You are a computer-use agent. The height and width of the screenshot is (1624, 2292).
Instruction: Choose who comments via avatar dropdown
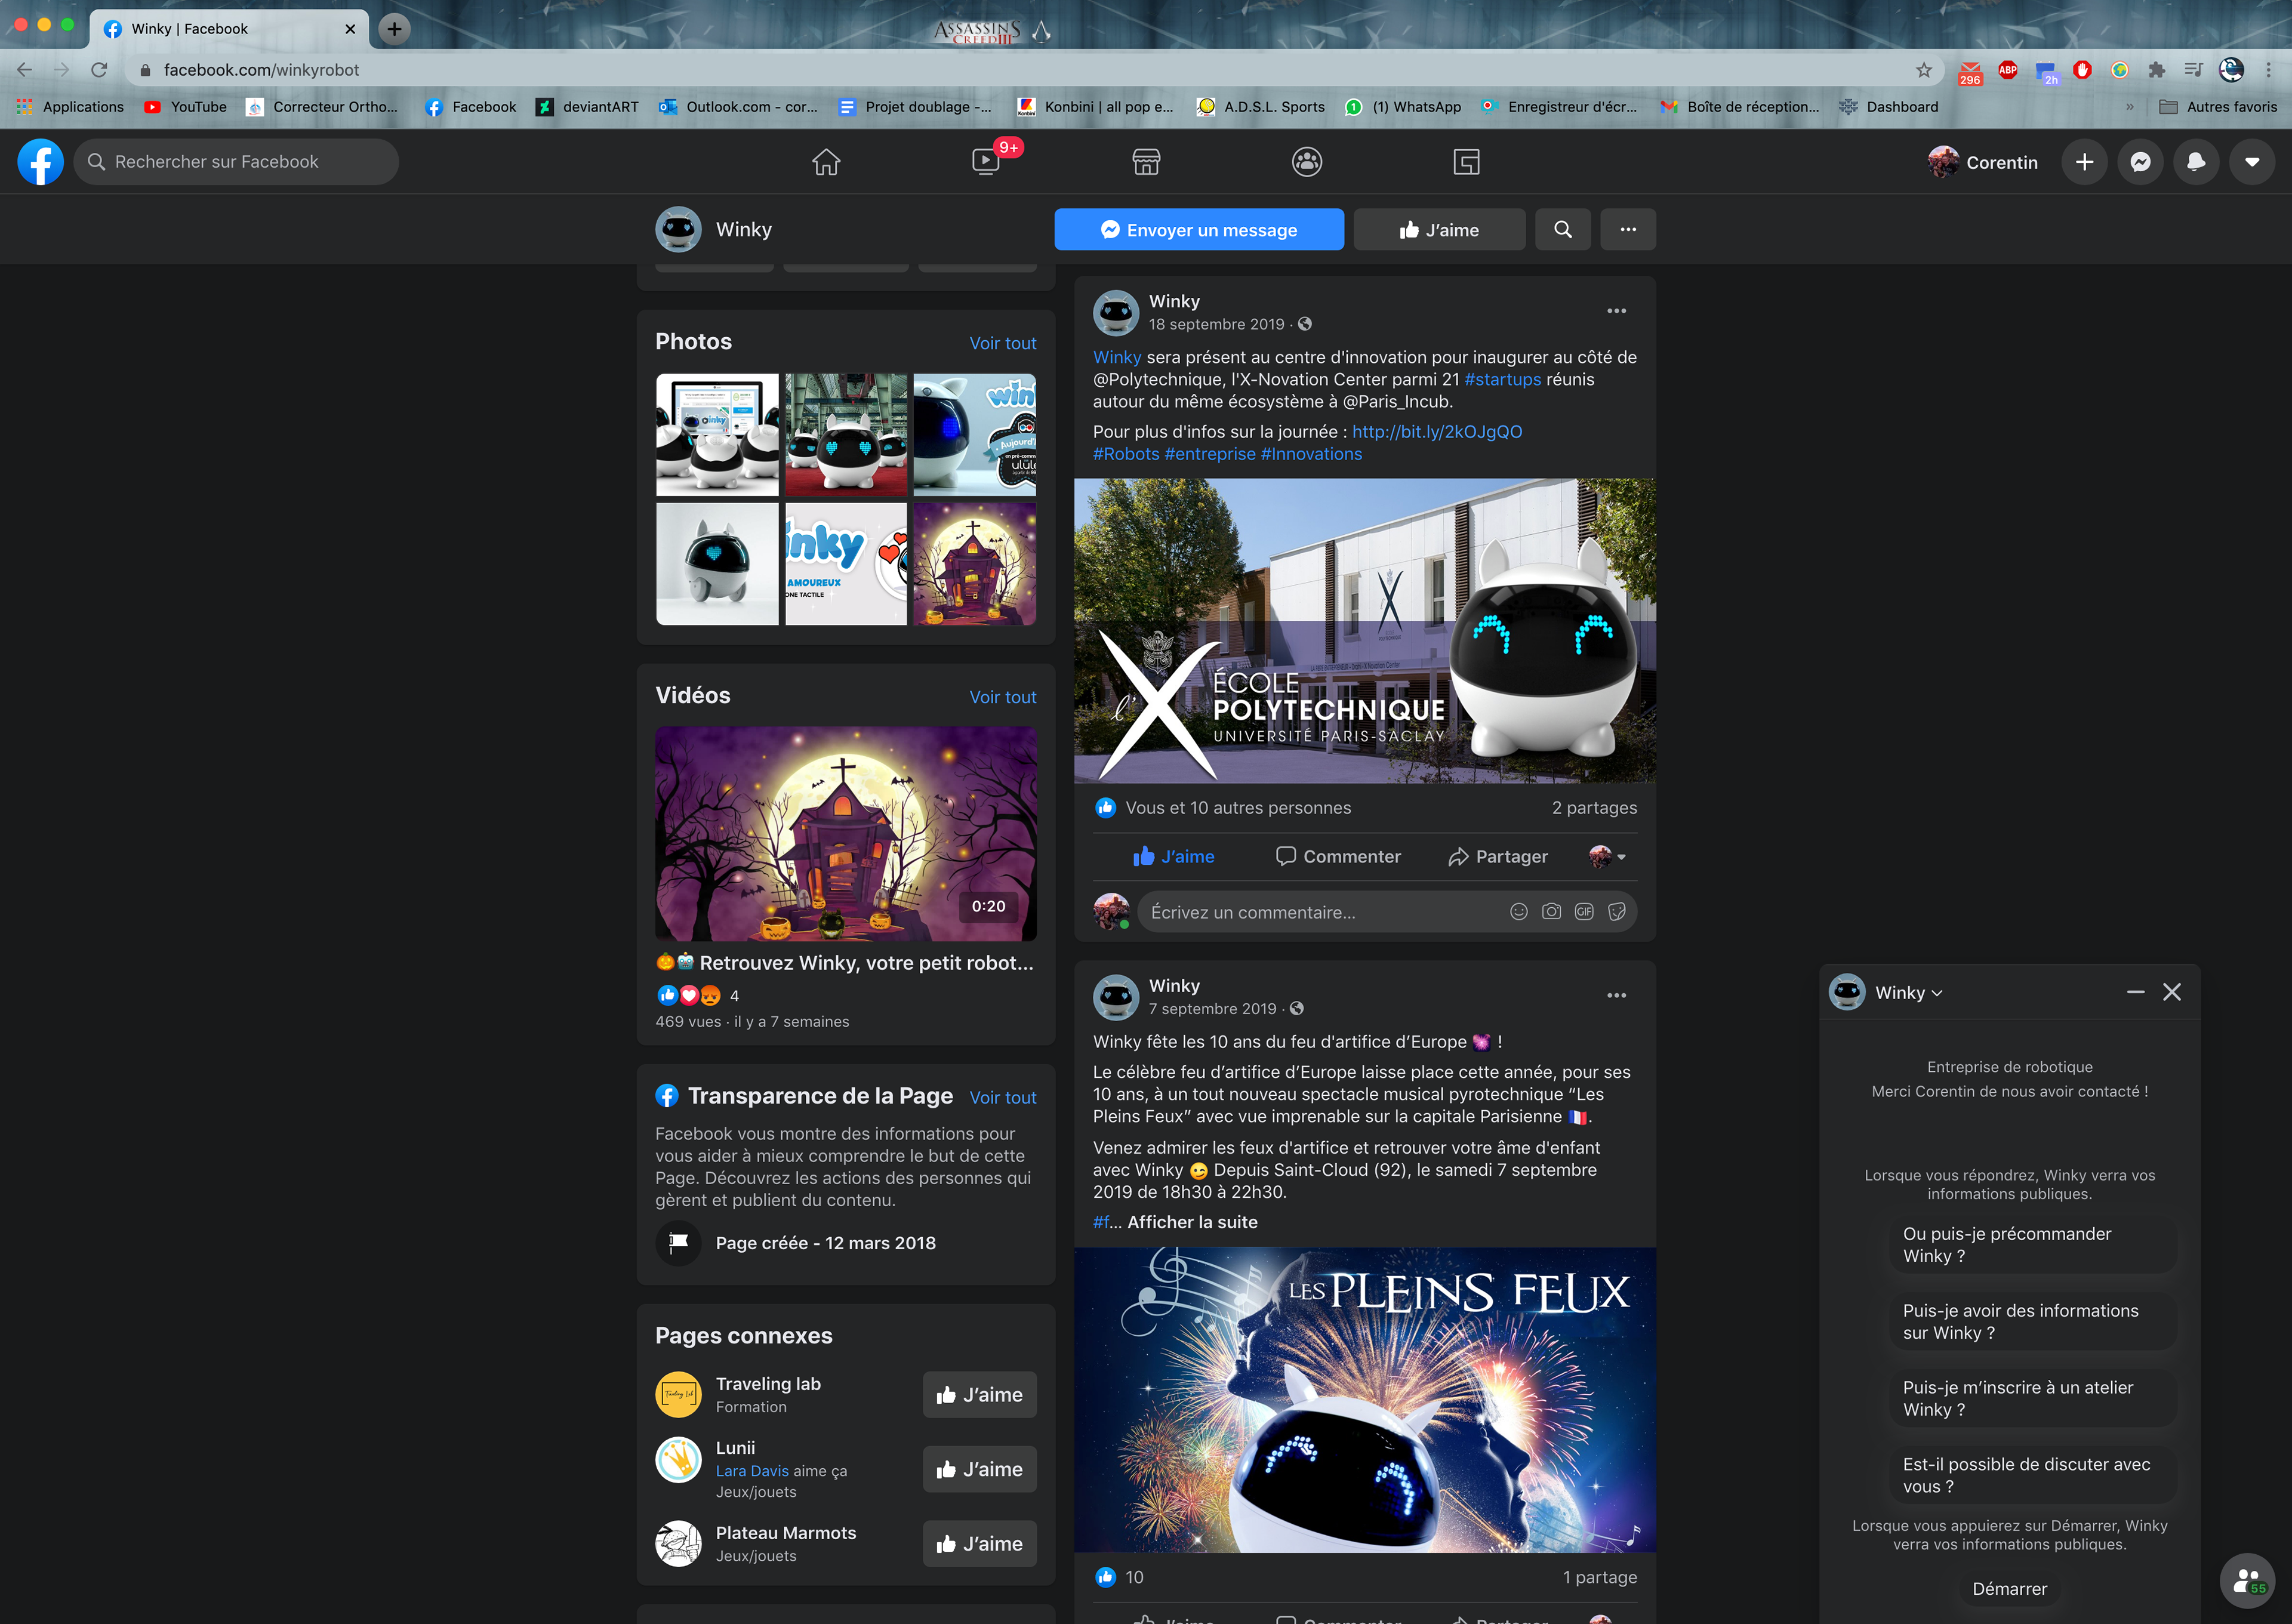[x=1608, y=856]
